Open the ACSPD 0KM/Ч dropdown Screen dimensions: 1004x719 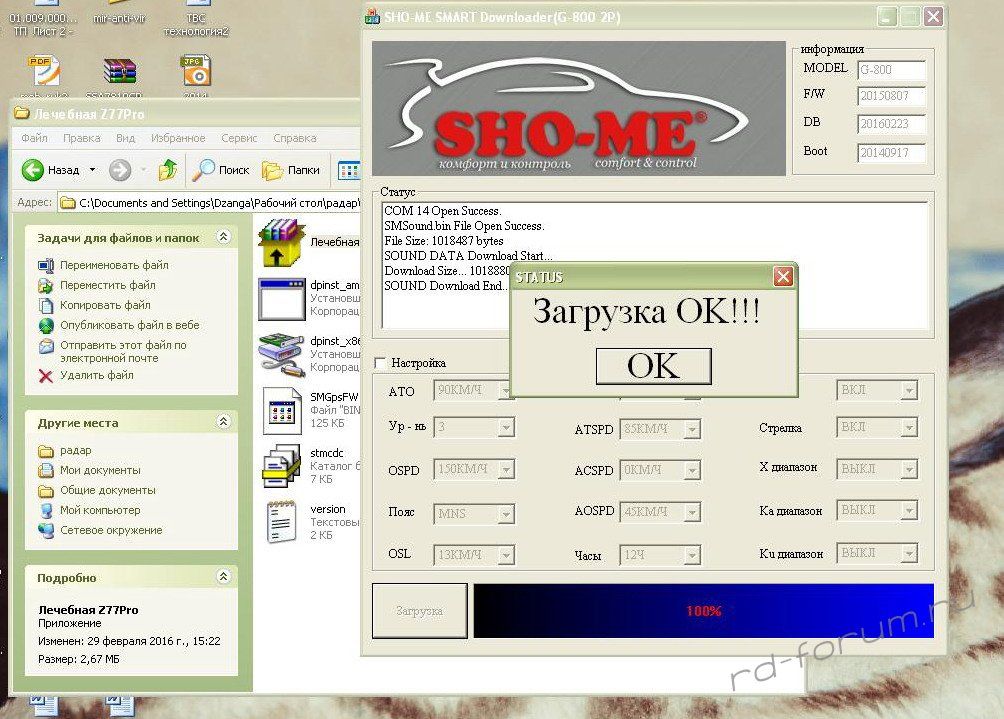coord(692,471)
